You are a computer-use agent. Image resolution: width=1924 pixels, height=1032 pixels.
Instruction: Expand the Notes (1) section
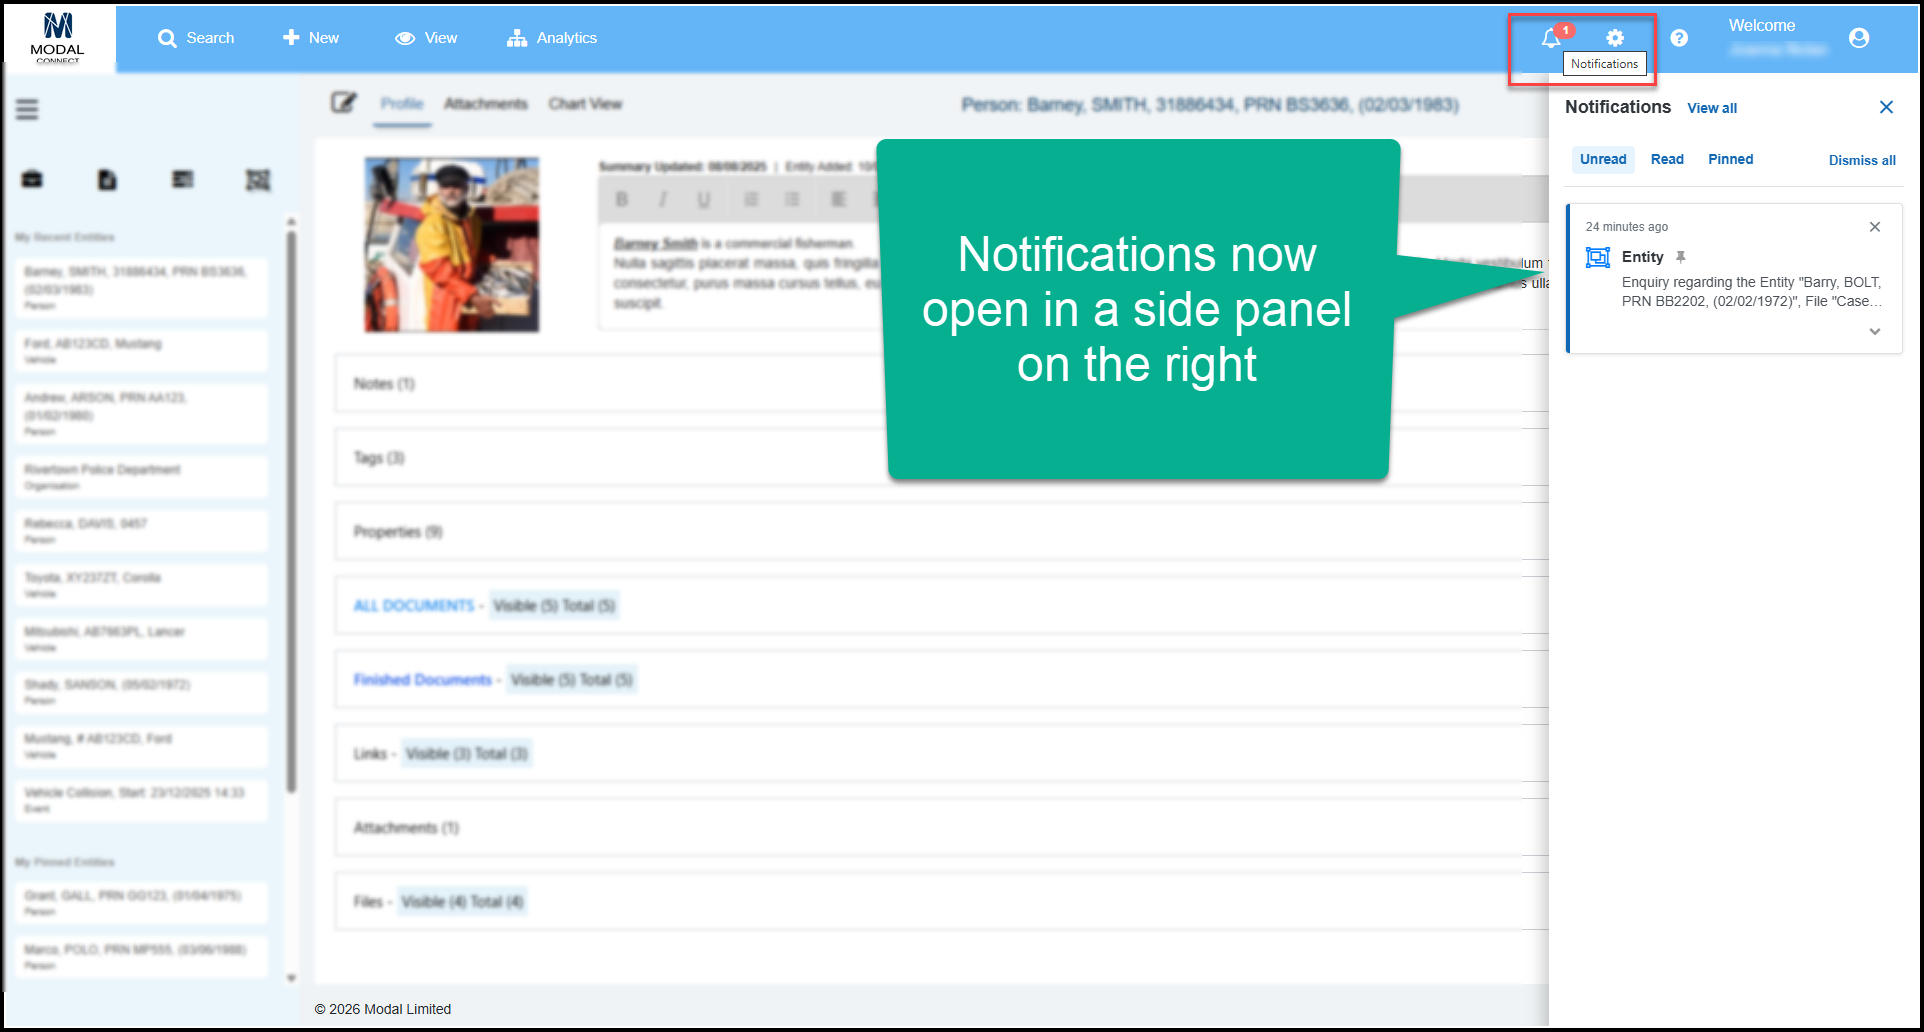[x=384, y=384]
